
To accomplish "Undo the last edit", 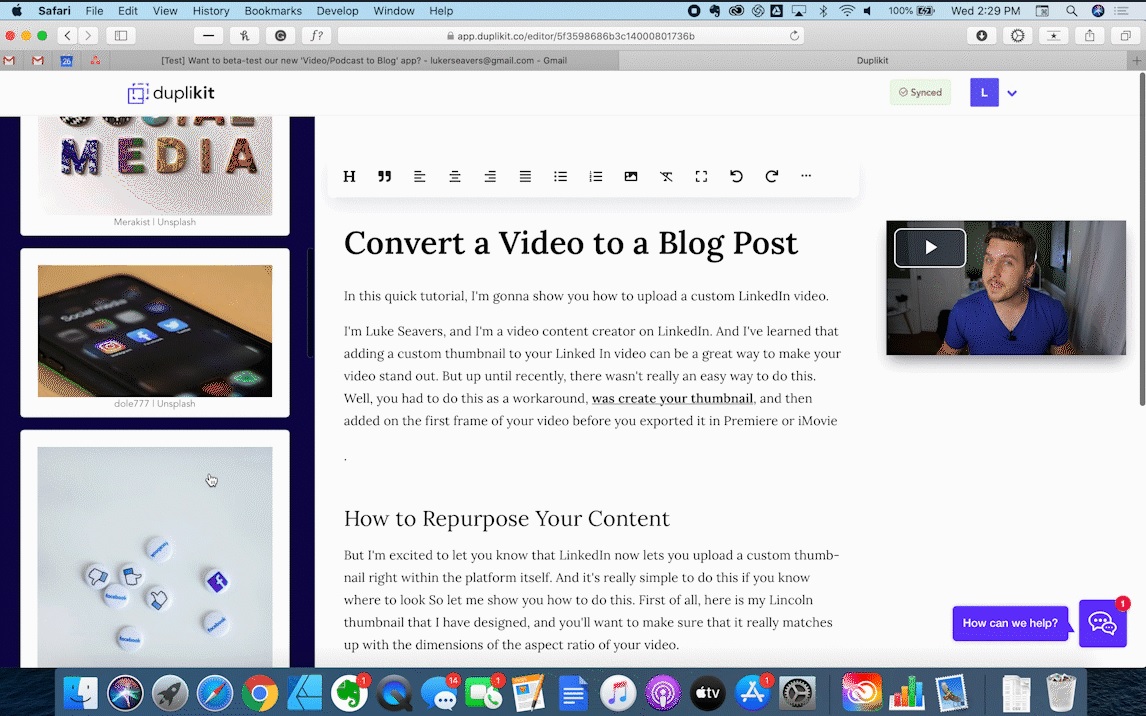I will click(x=736, y=177).
